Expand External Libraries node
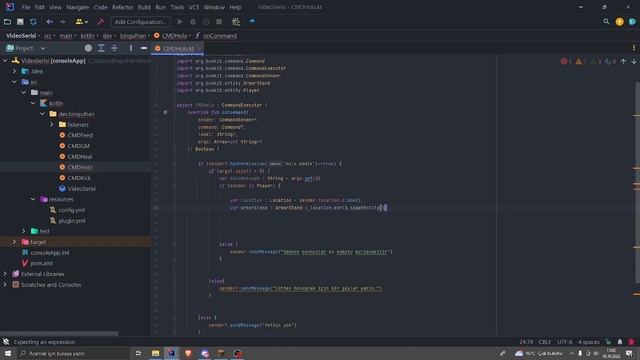This screenshot has width=640, height=360. (5, 274)
